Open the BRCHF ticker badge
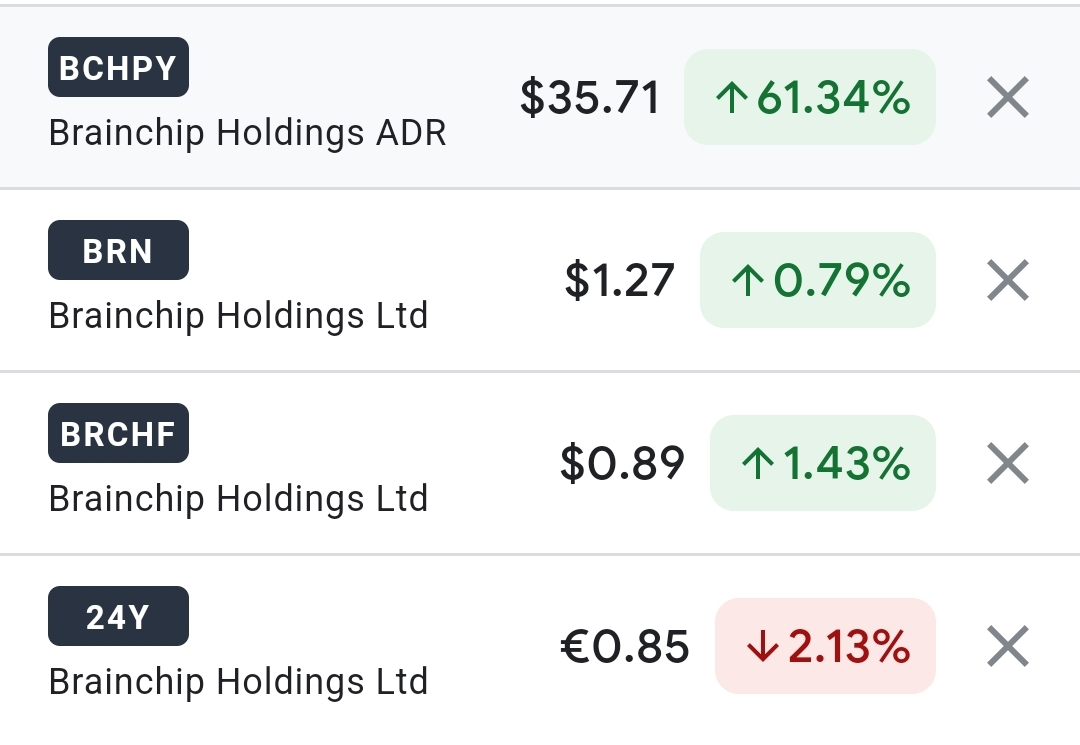 click(118, 433)
